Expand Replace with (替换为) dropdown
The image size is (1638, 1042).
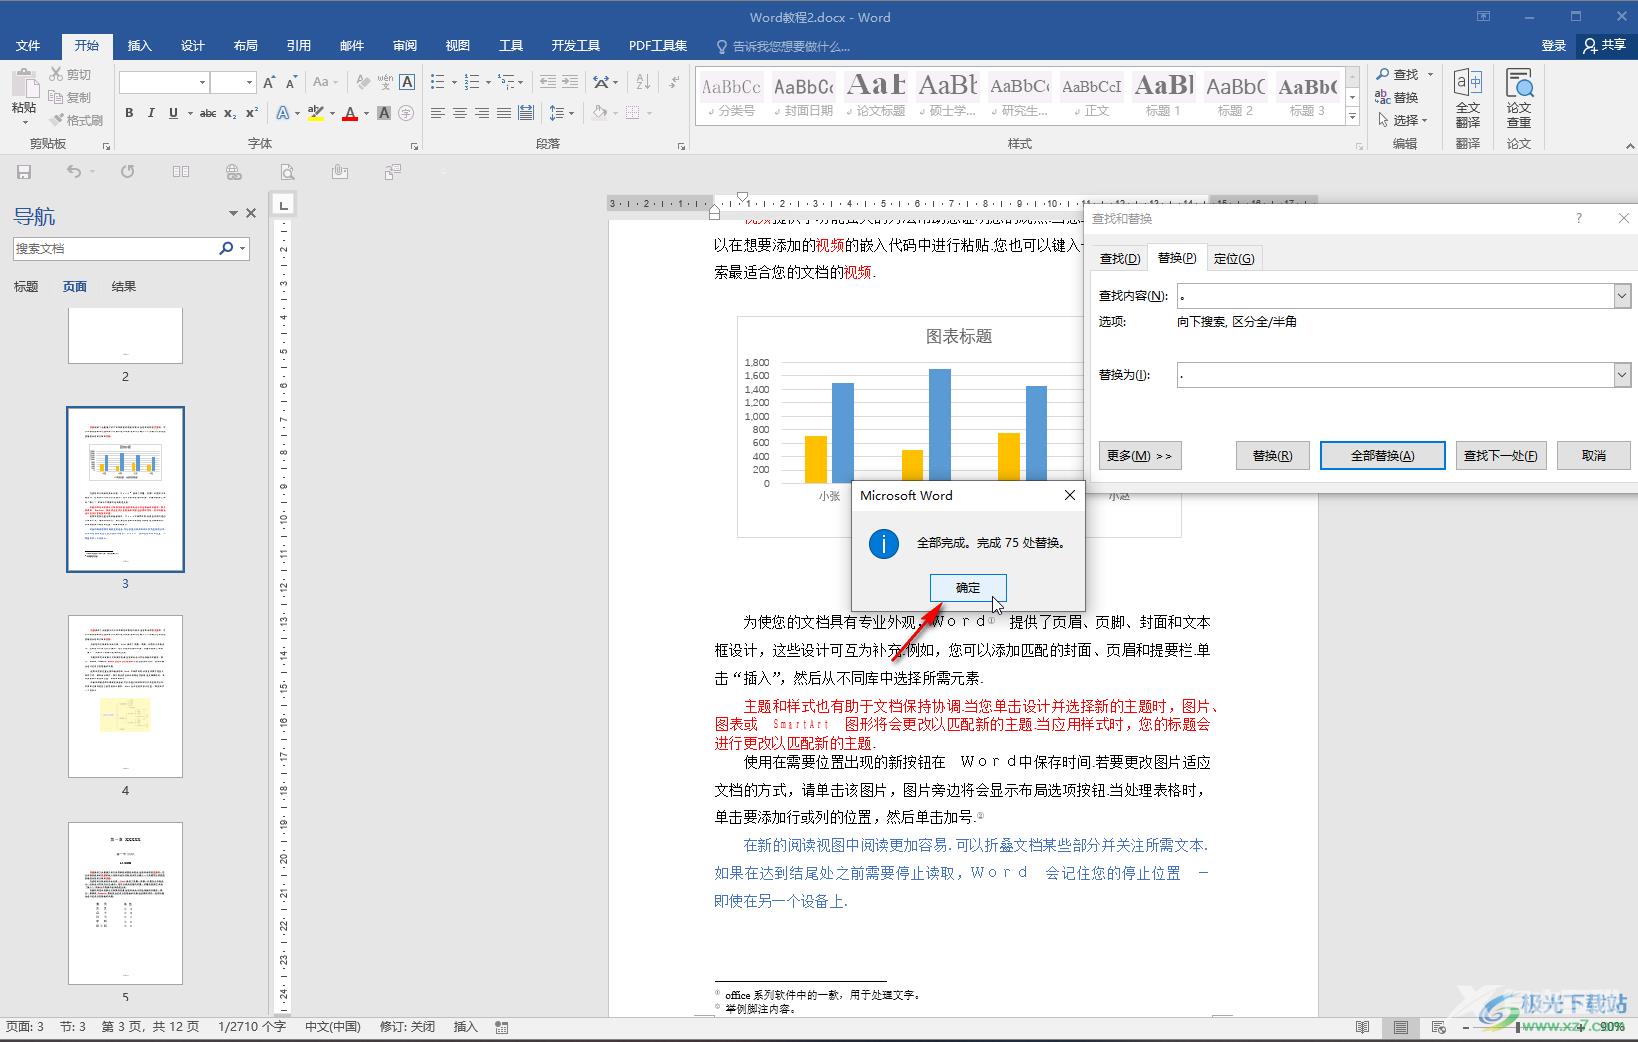[1621, 375]
